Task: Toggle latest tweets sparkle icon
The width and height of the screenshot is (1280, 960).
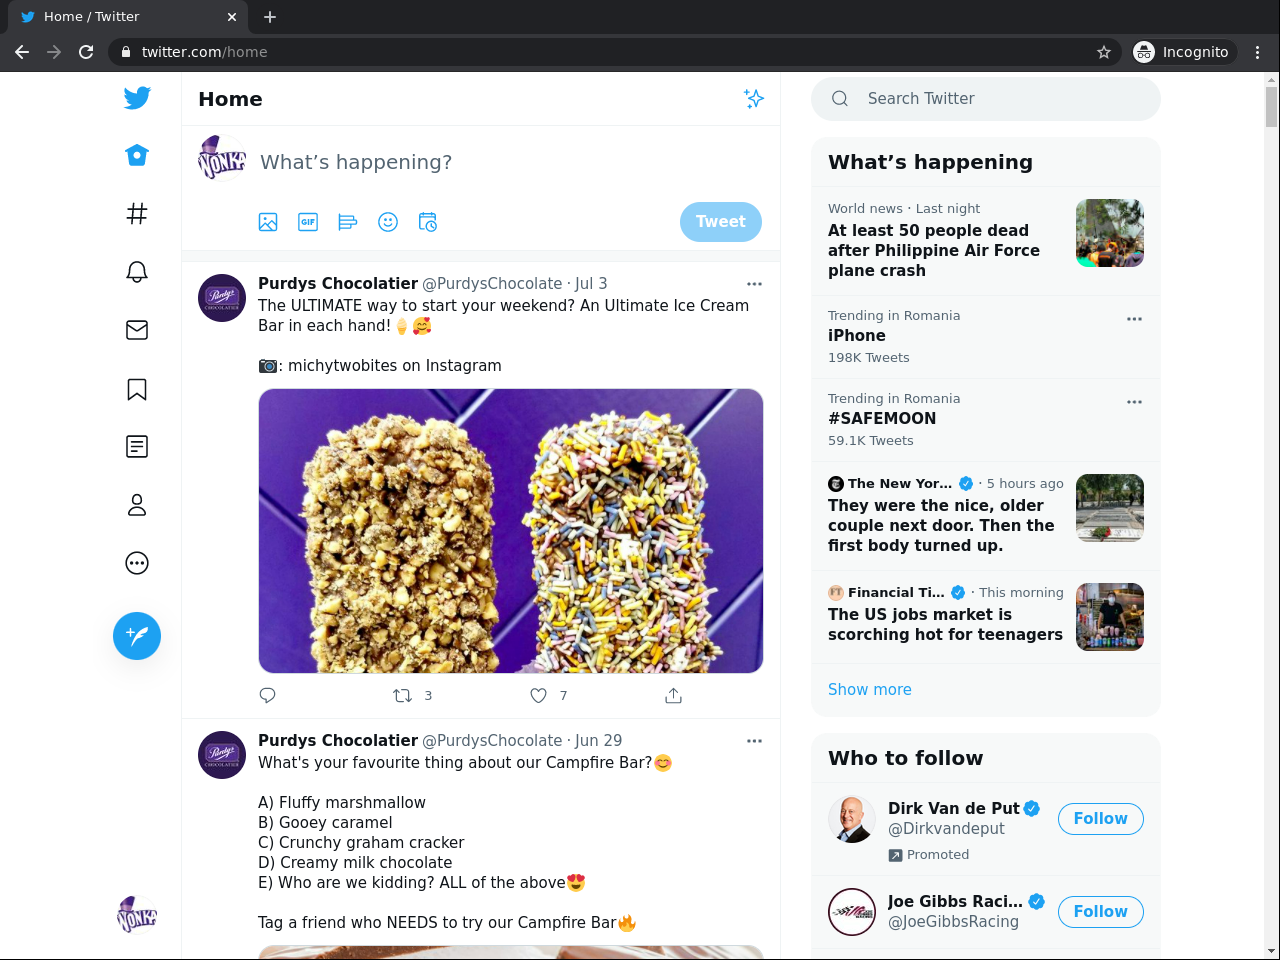Action: coord(754,98)
